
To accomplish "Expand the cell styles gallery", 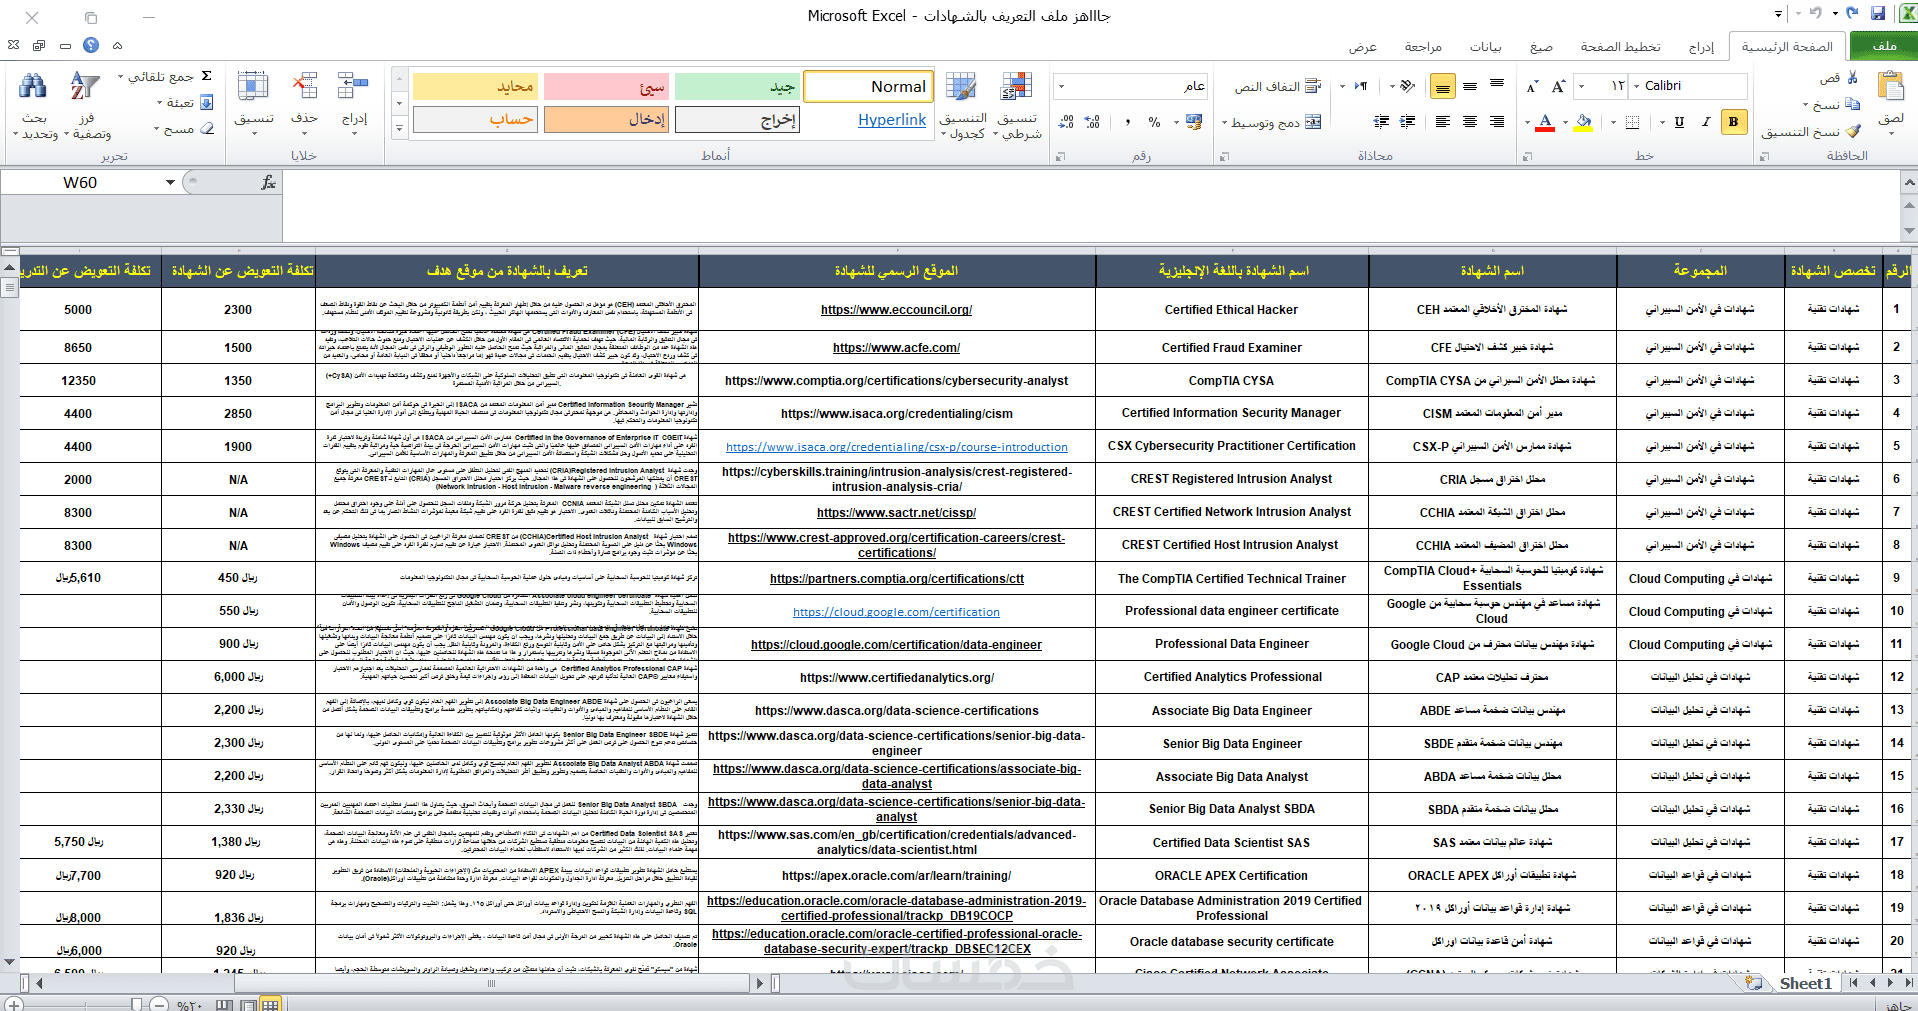I will coord(399,128).
